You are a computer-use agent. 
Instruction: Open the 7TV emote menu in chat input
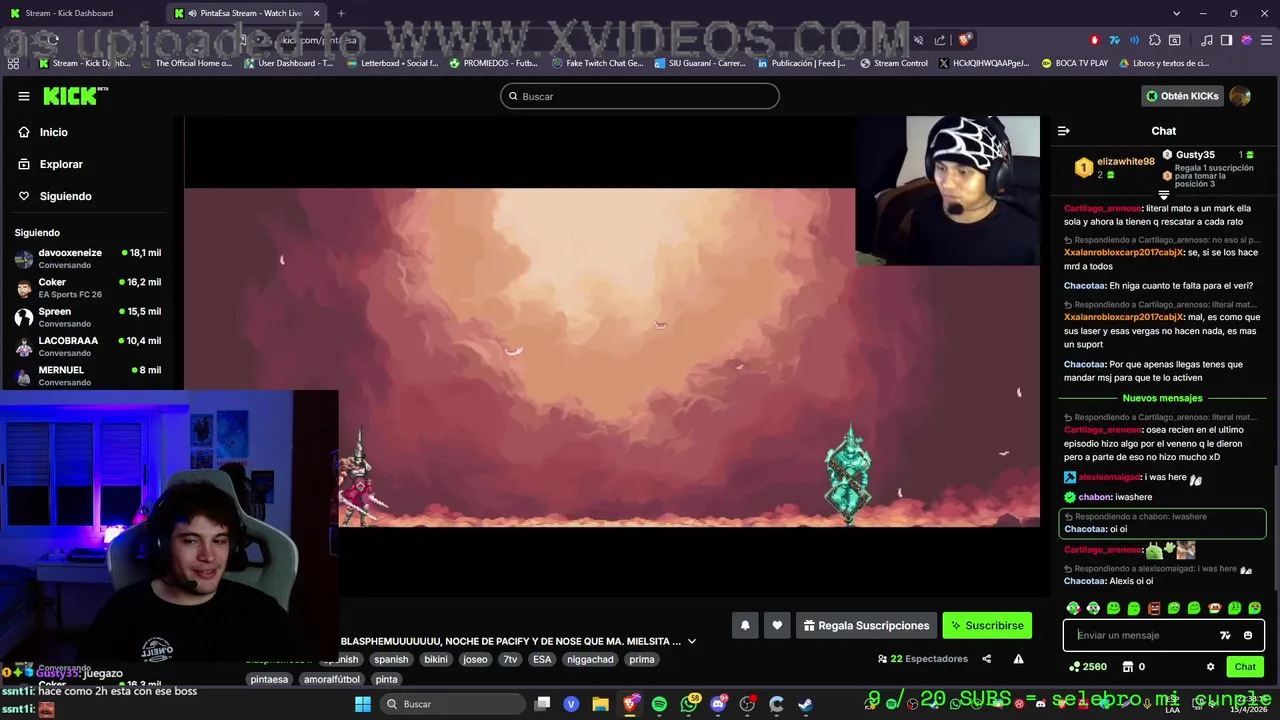point(1225,635)
